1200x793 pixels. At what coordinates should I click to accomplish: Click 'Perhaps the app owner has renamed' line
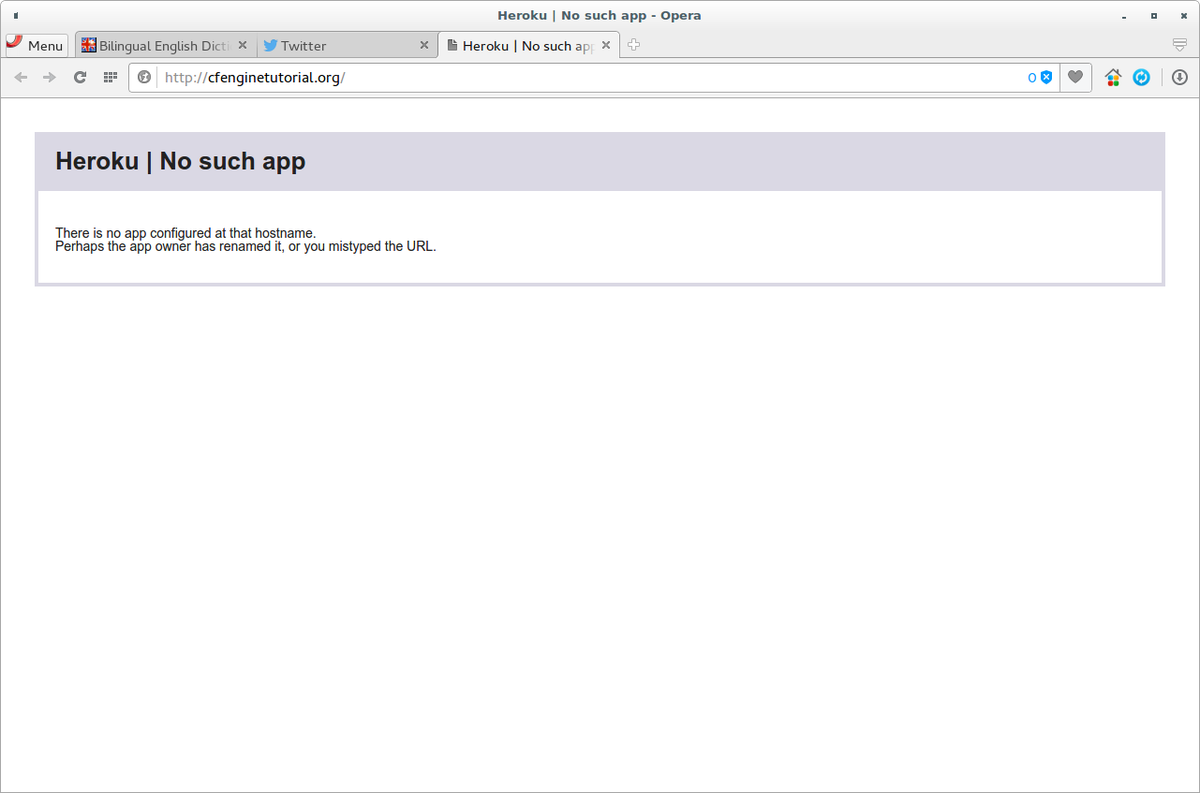click(x=246, y=246)
